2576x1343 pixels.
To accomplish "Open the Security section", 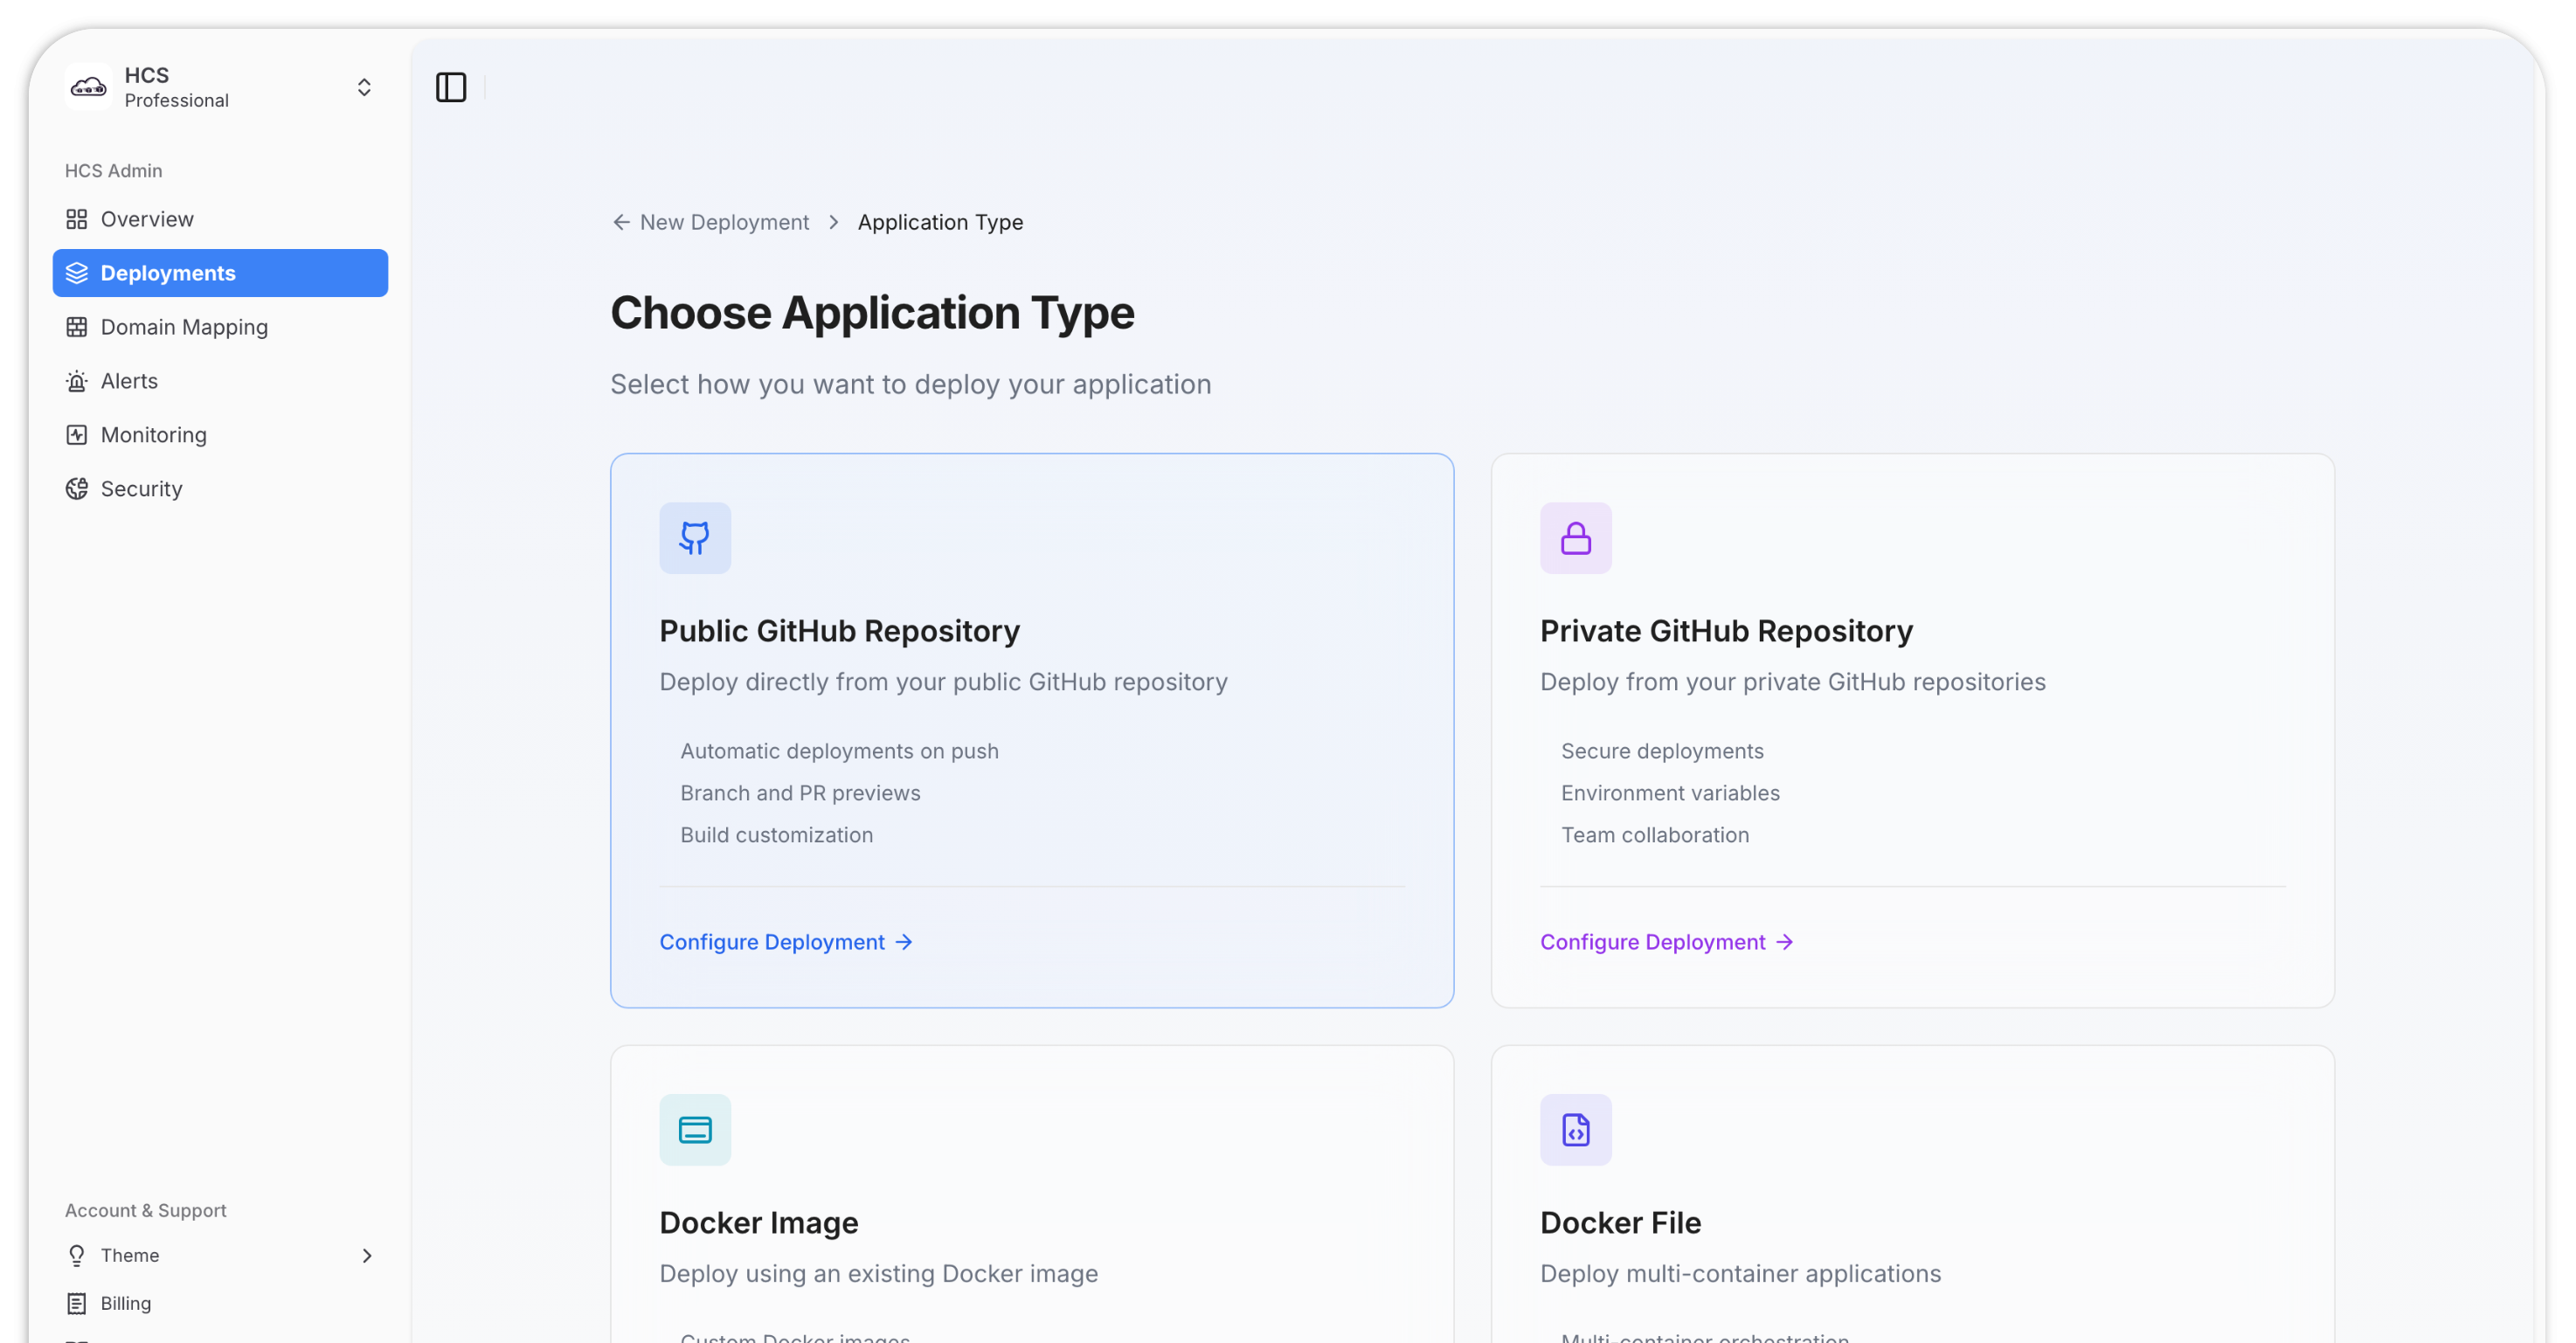I will [x=141, y=489].
